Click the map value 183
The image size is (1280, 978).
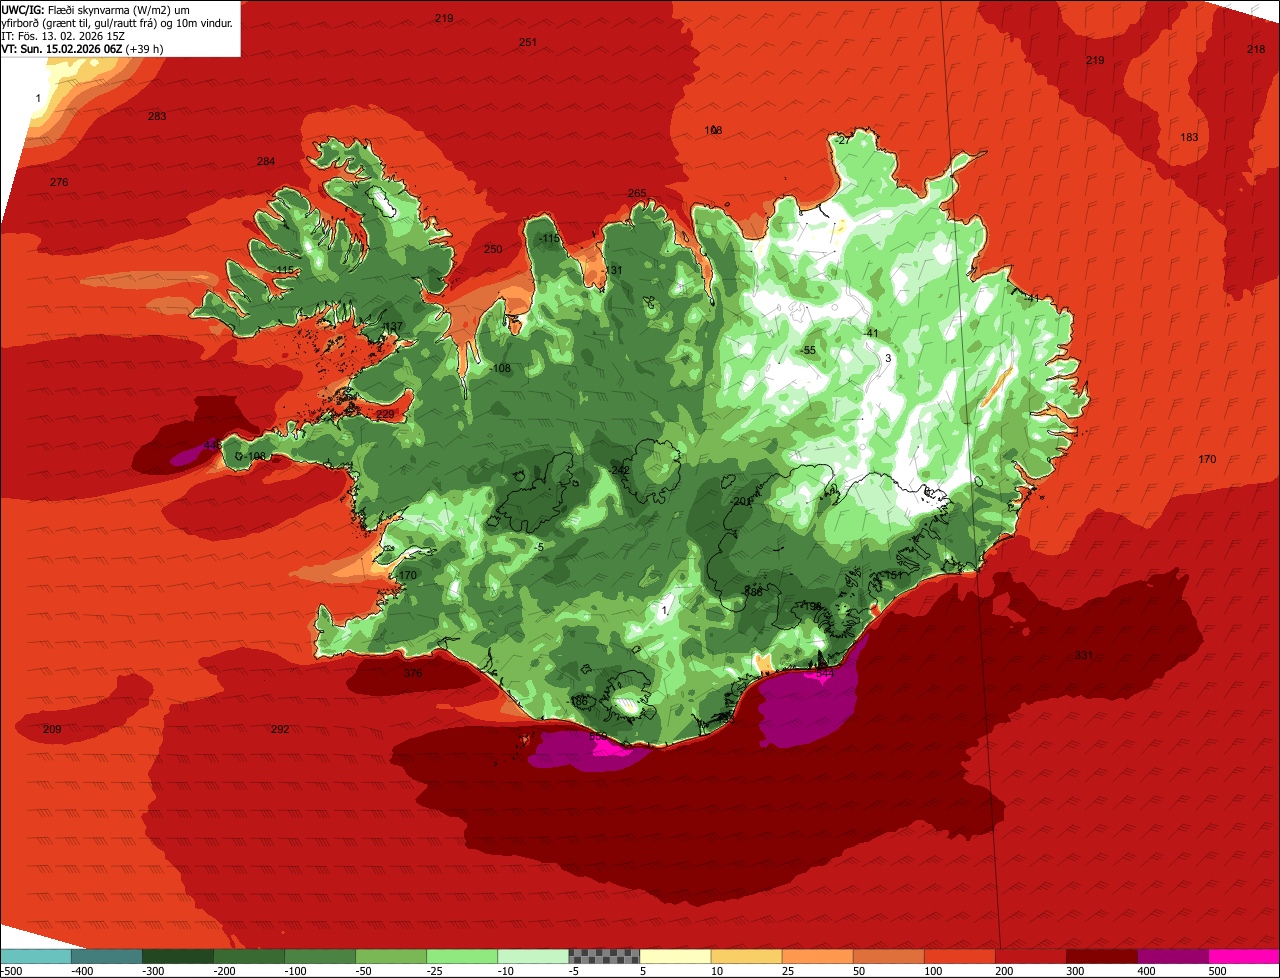1189,137
